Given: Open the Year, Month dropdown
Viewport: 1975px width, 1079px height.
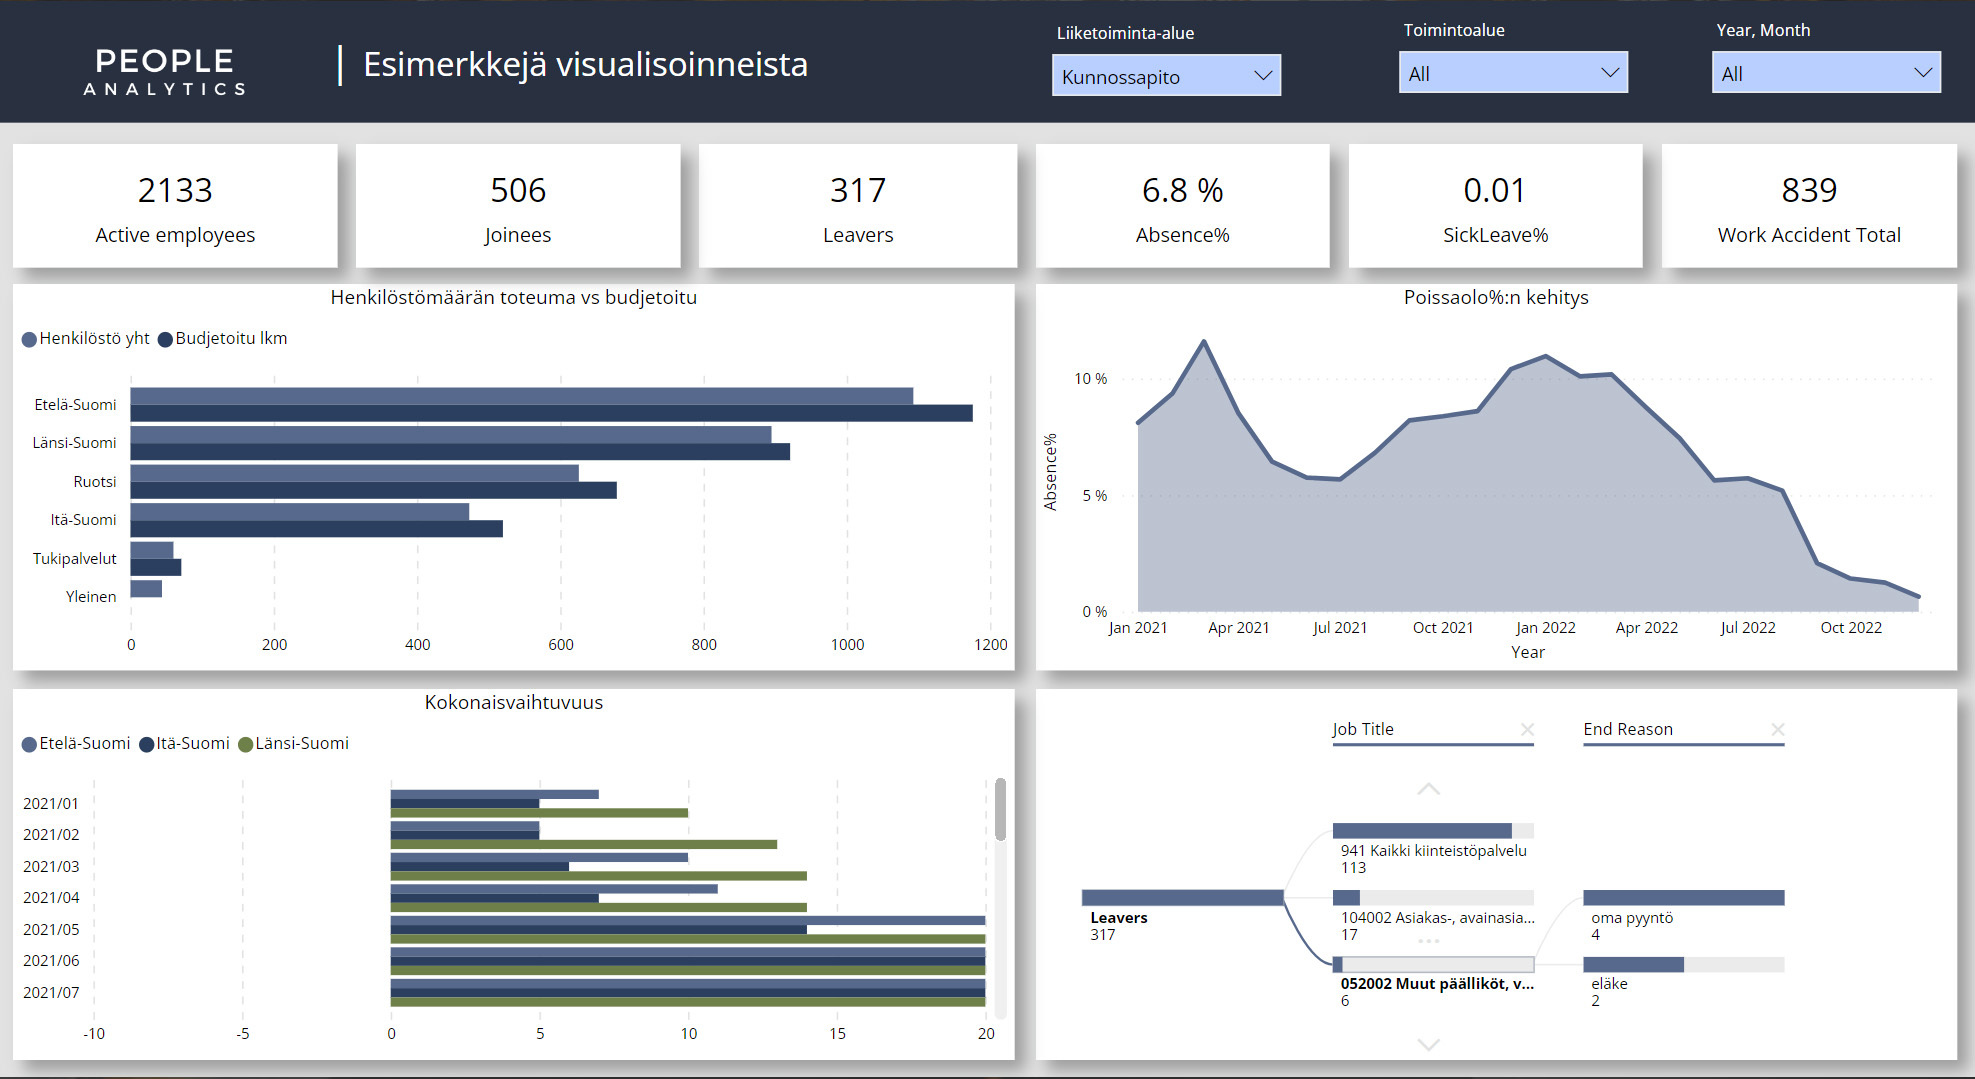Looking at the screenshot, I should pyautogui.click(x=1825, y=73).
